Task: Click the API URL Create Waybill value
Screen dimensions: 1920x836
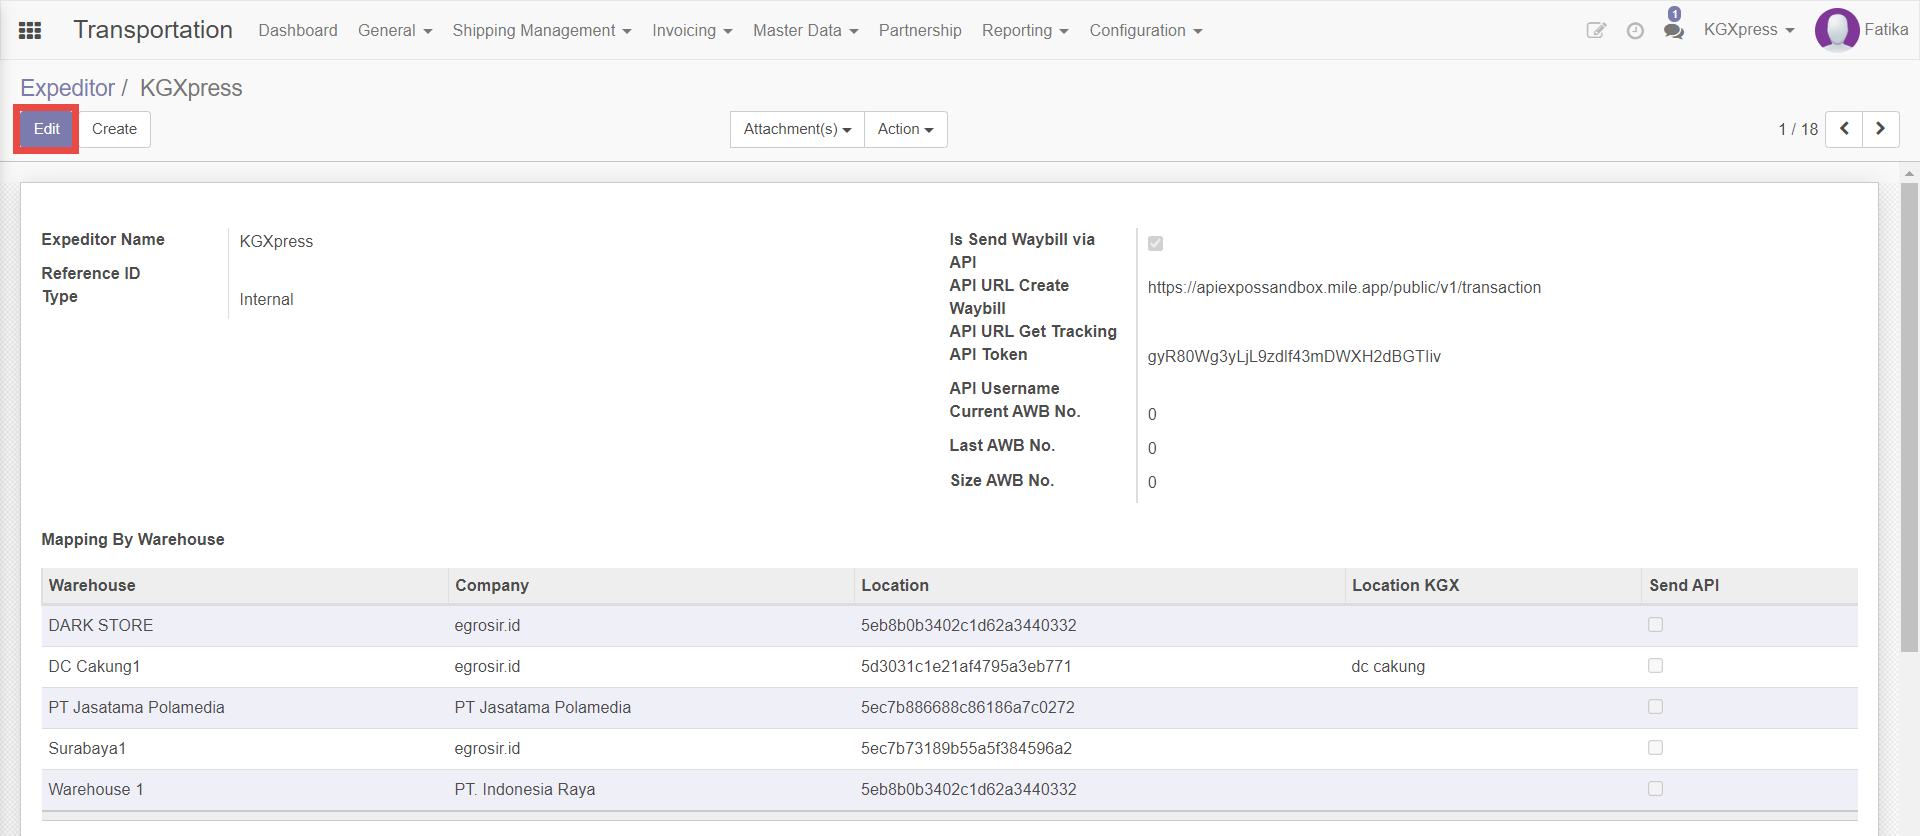Action: (1344, 288)
